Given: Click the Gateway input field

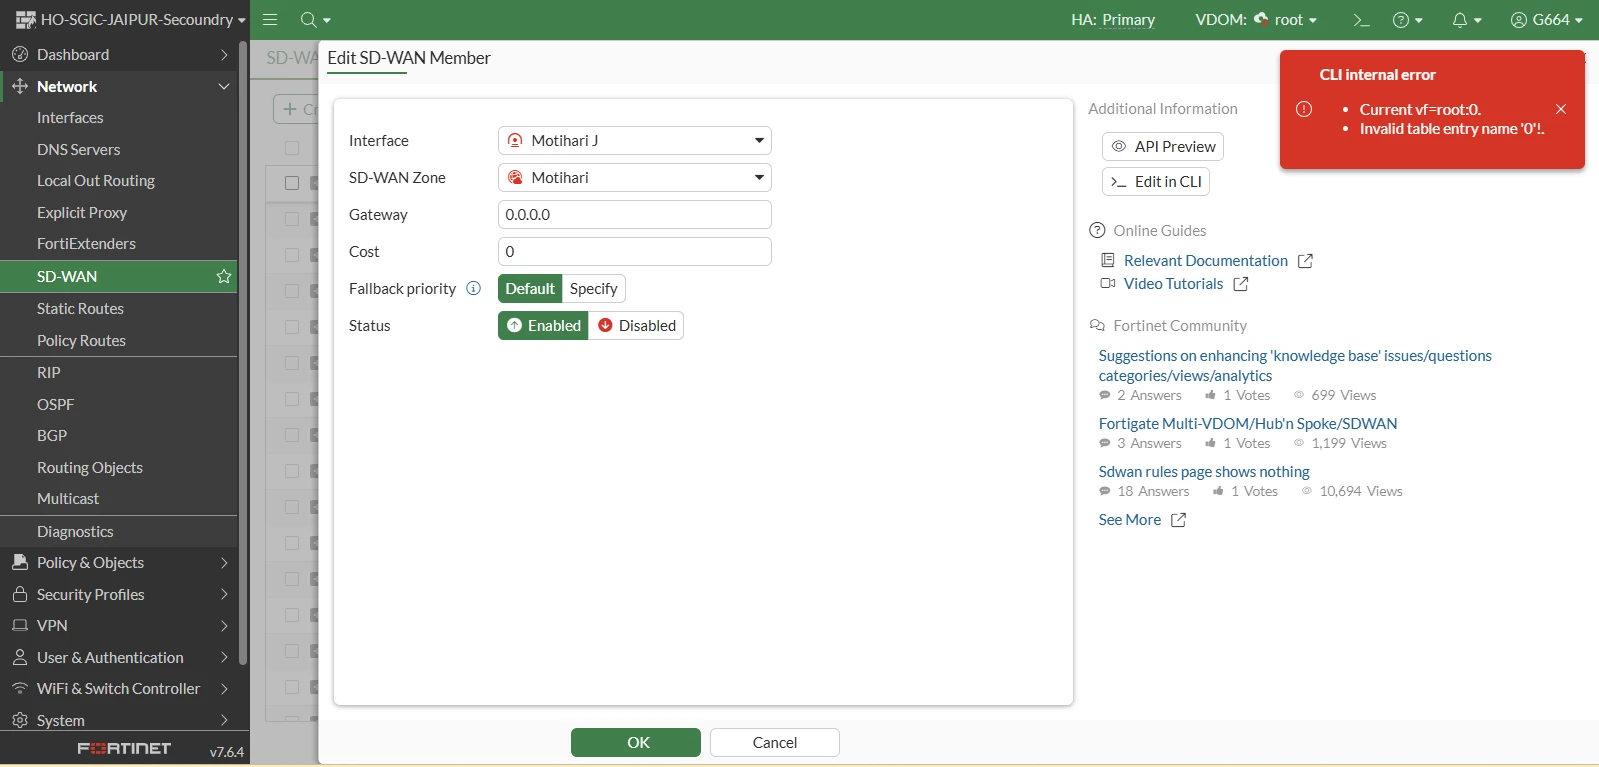Looking at the screenshot, I should (635, 215).
